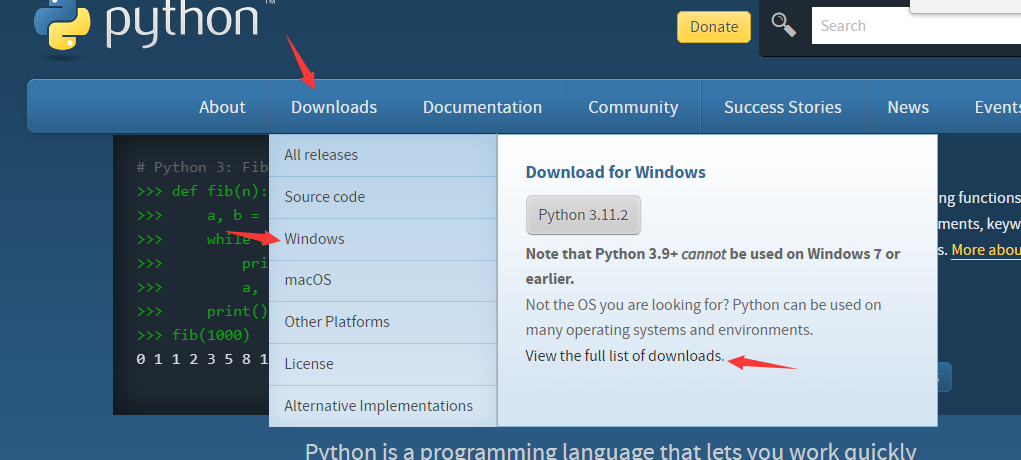Viewport: 1021px width, 460px height.
Task: Download Python 3.11.2 button
Action: coord(583,215)
